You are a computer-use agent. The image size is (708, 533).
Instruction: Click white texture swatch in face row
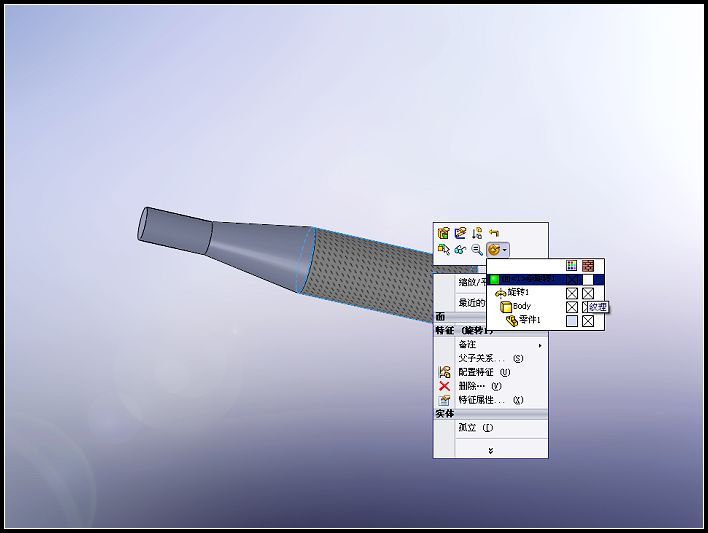[588, 280]
